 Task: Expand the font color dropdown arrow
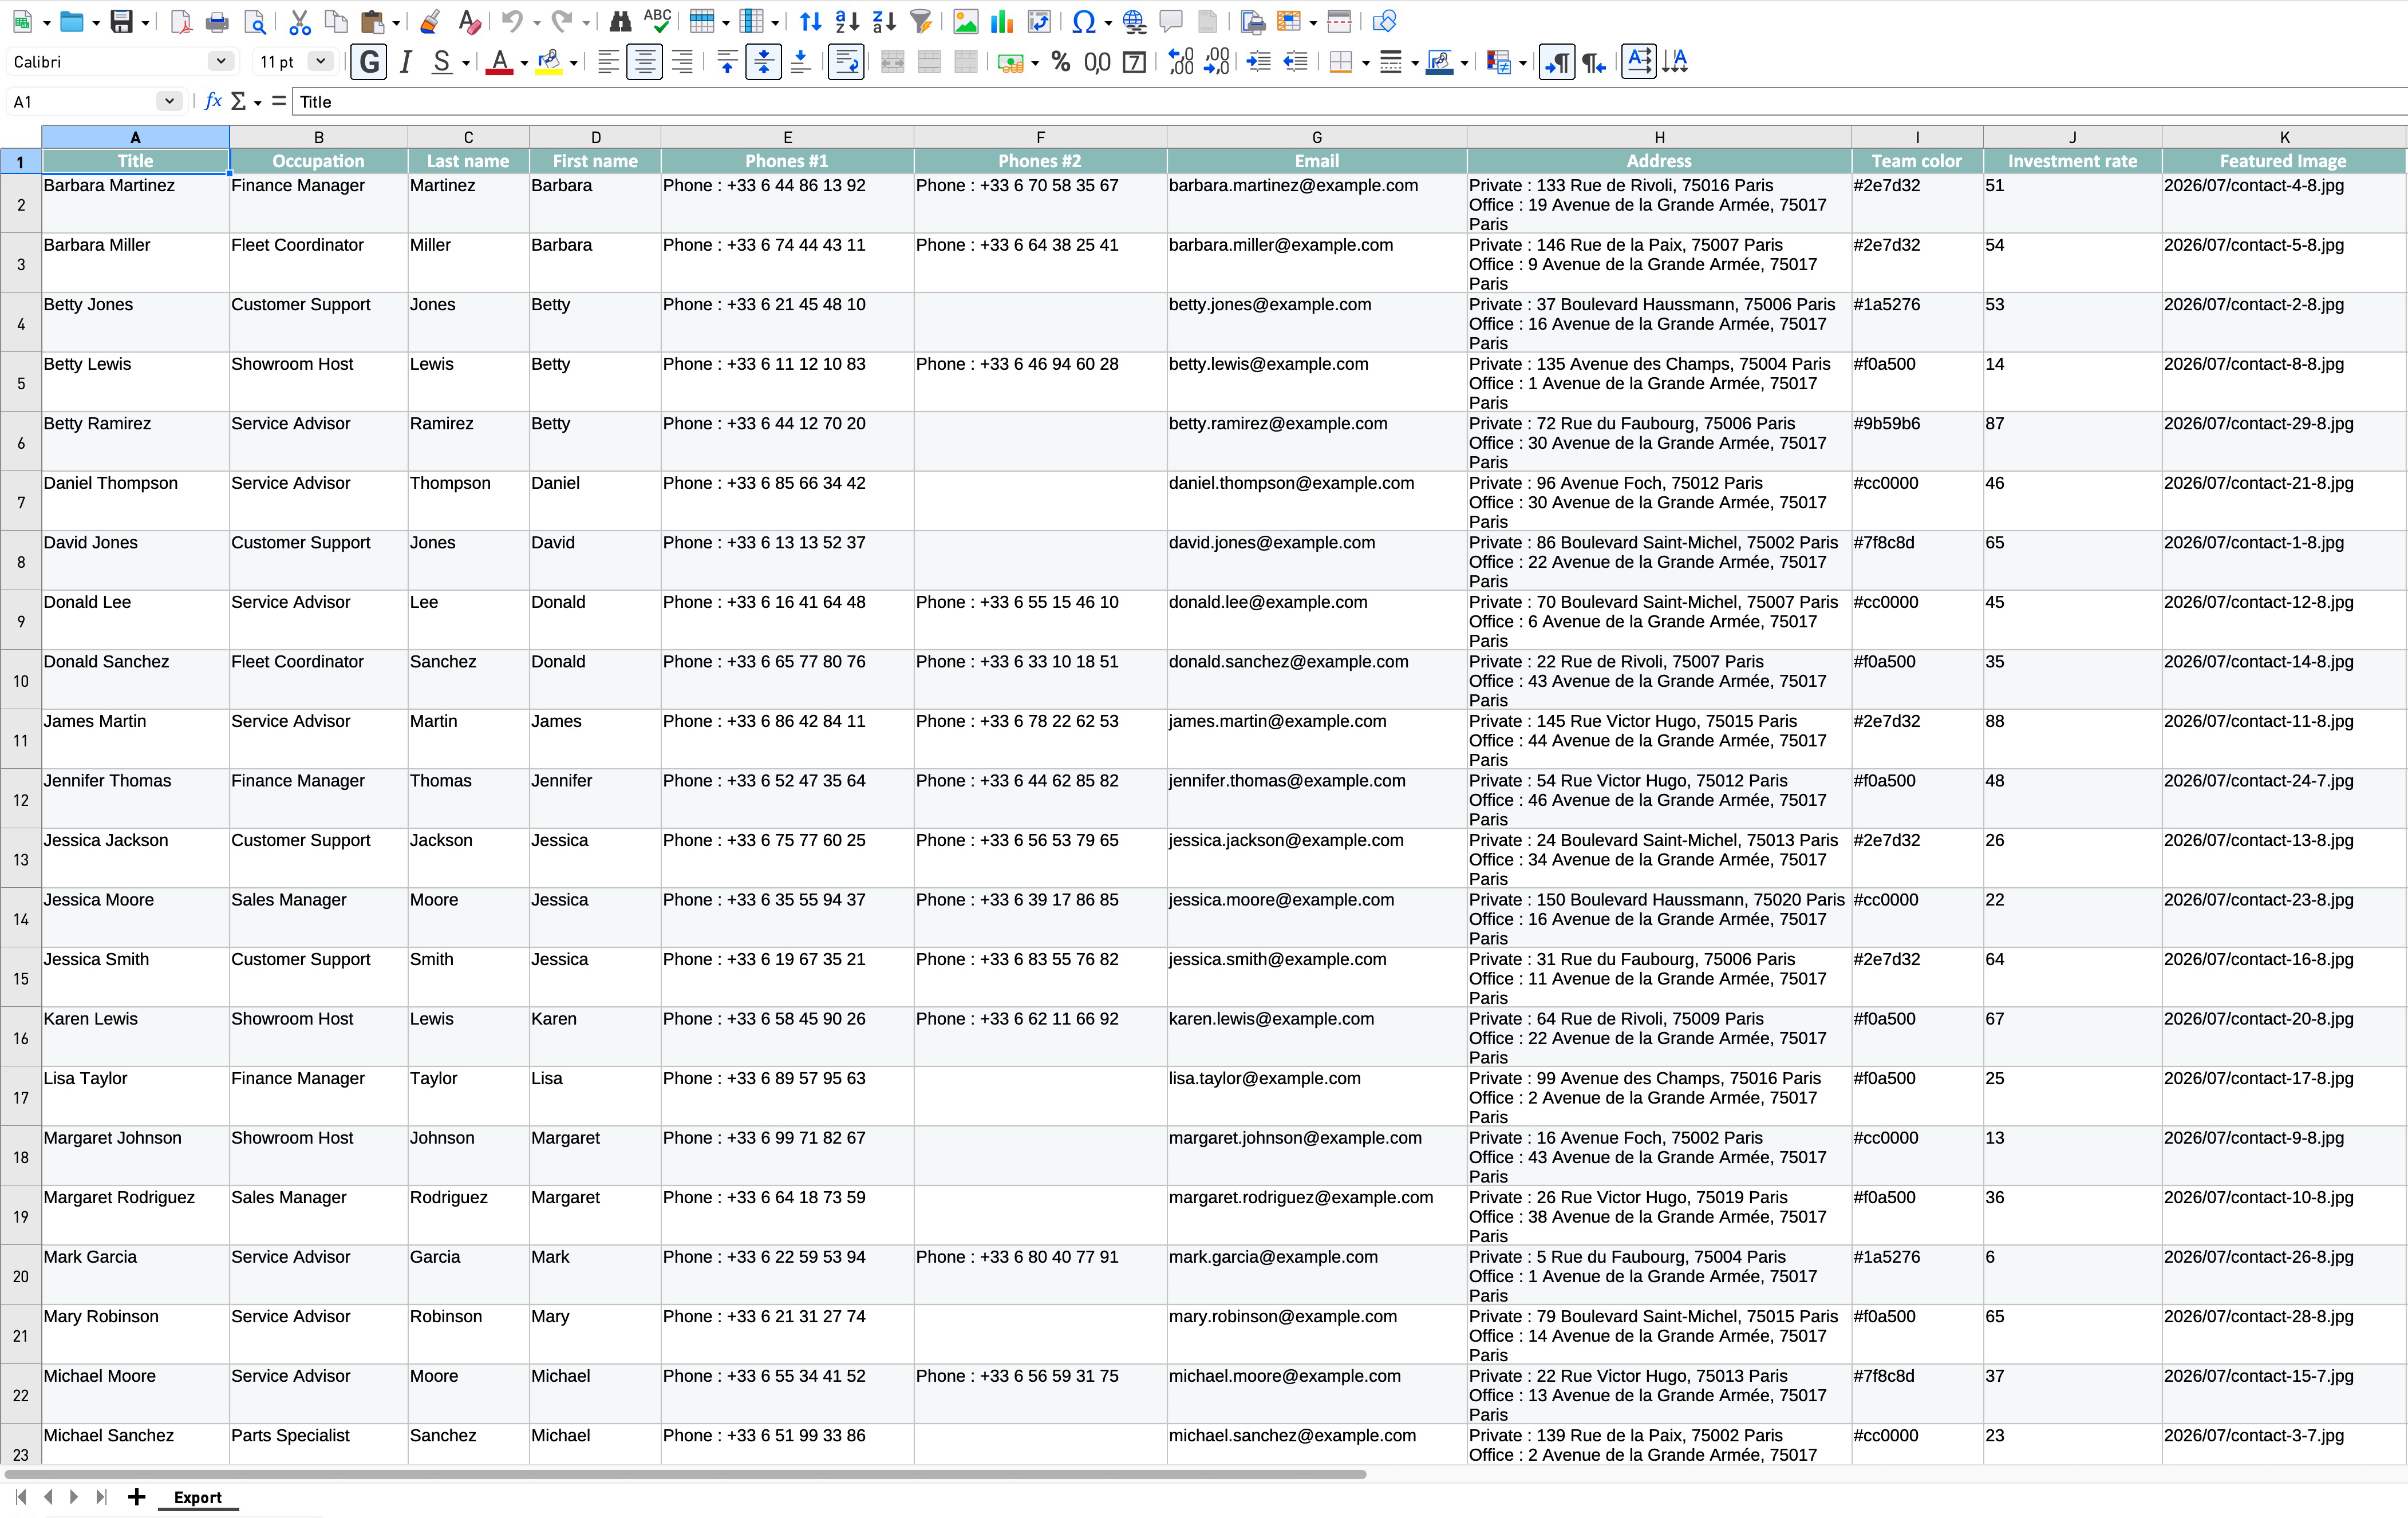(524, 63)
